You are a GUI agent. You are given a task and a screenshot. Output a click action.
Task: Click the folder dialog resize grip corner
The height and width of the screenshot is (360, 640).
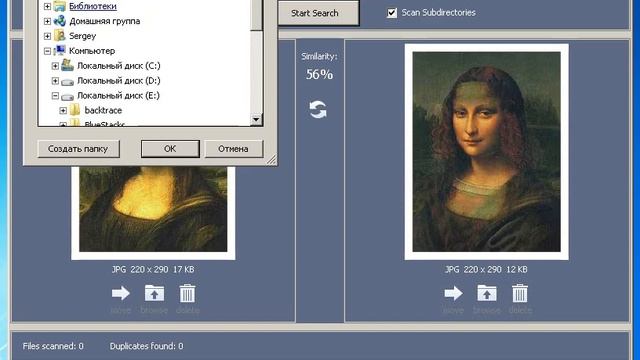click(x=271, y=160)
